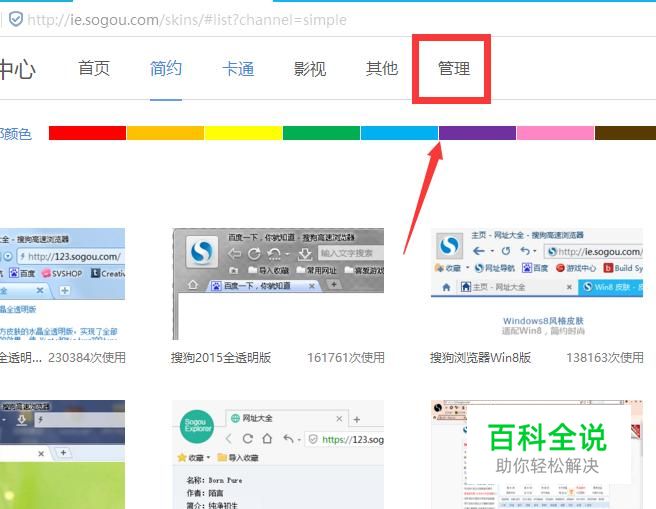Open the green leaf skin thumbnail

62,455
